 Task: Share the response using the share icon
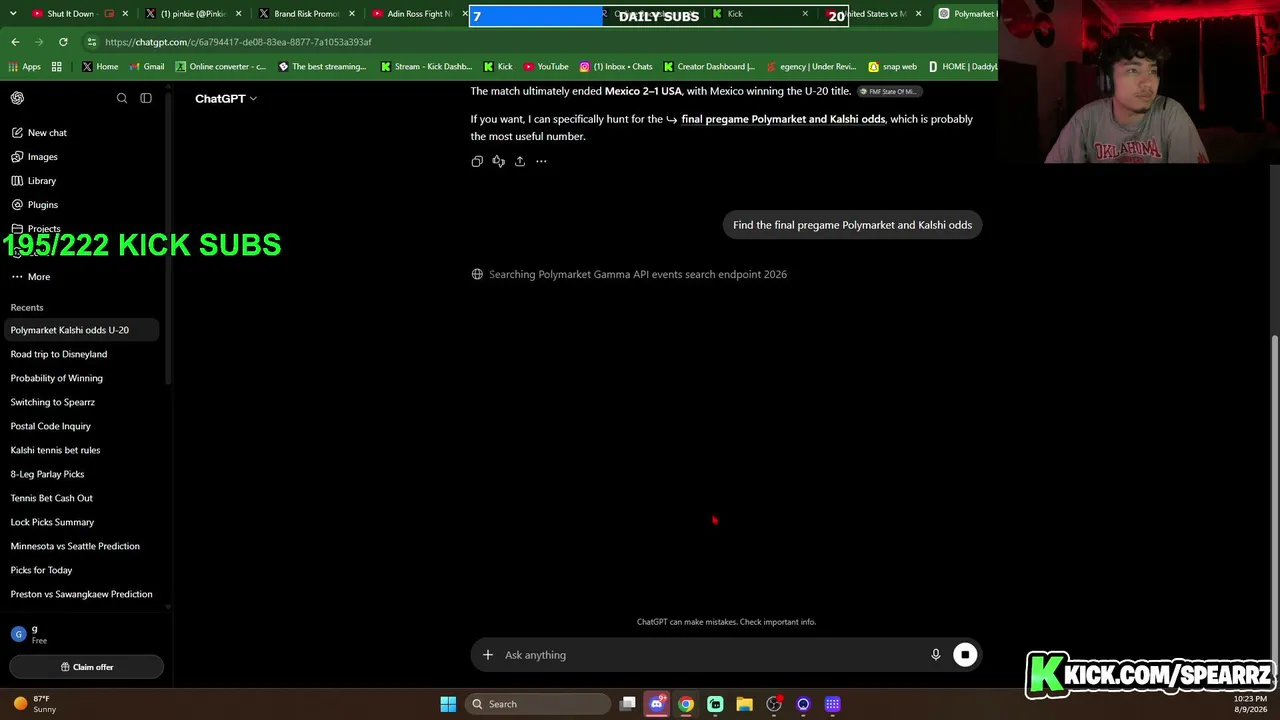click(520, 161)
